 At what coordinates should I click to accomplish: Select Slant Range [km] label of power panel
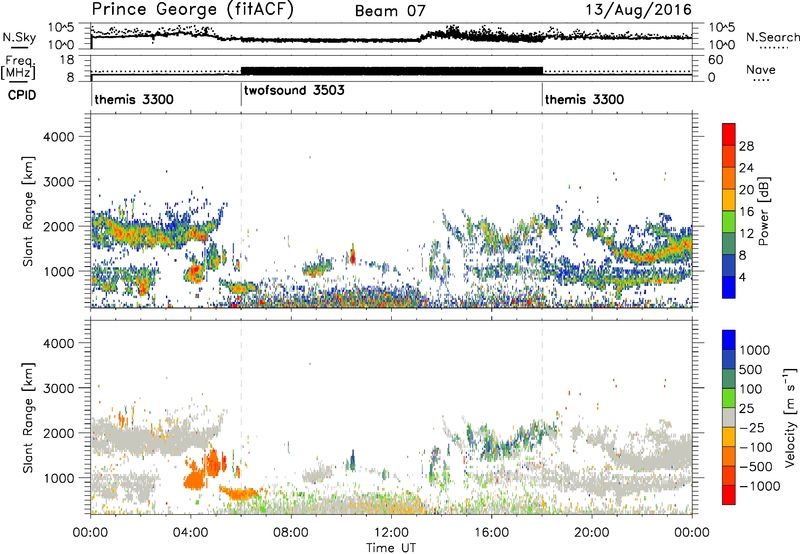click(28, 211)
